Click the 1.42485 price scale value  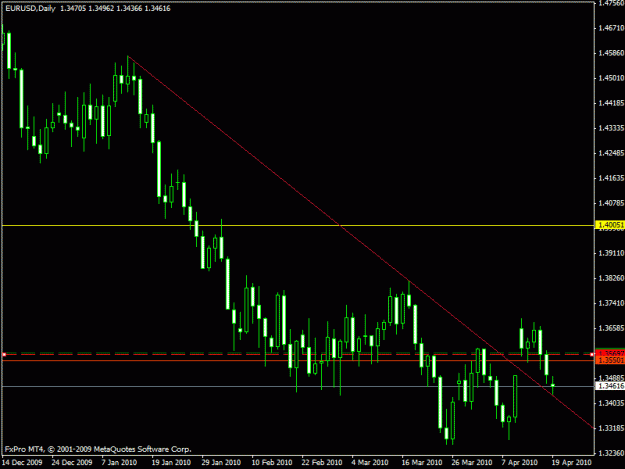click(611, 153)
